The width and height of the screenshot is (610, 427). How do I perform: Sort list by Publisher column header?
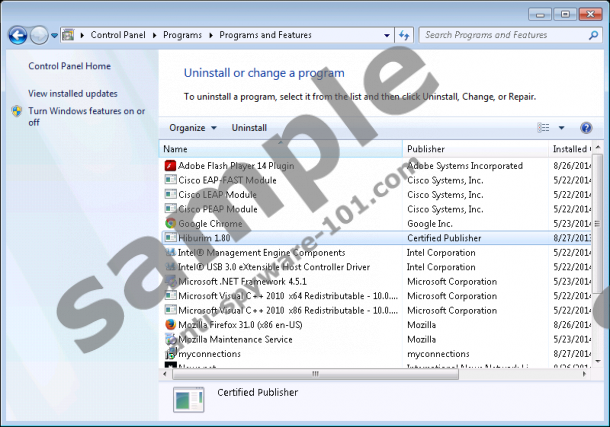[426, 149]
